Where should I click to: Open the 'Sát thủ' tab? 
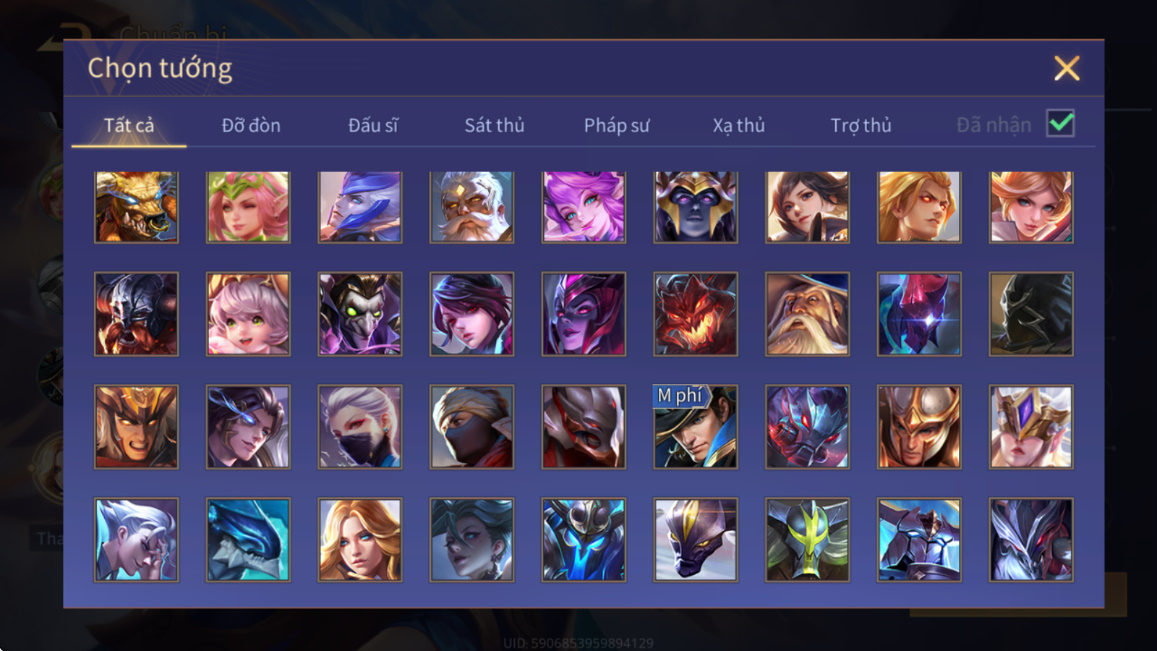494,125
